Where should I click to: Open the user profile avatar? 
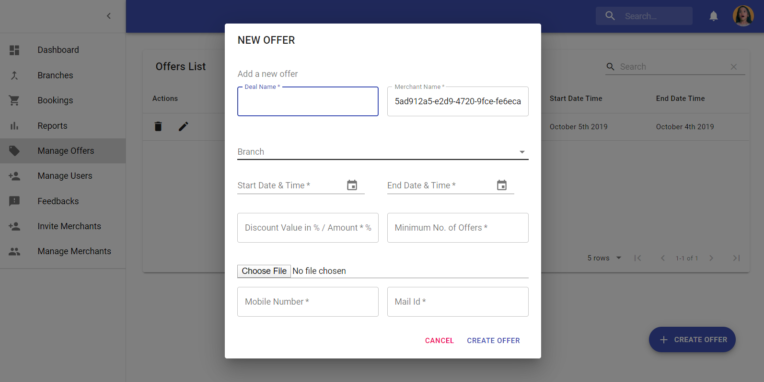pos(743,16)
